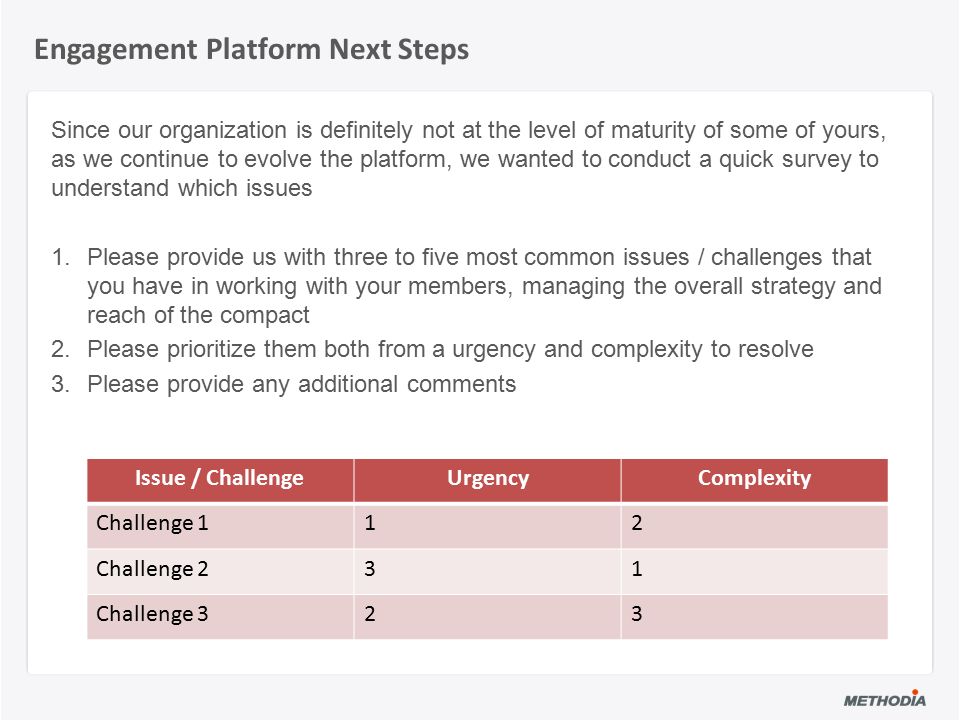Viewport: 960px width, 720px height.
Task: Click the Issue / Challenge column header
Action: click(220, 480)
